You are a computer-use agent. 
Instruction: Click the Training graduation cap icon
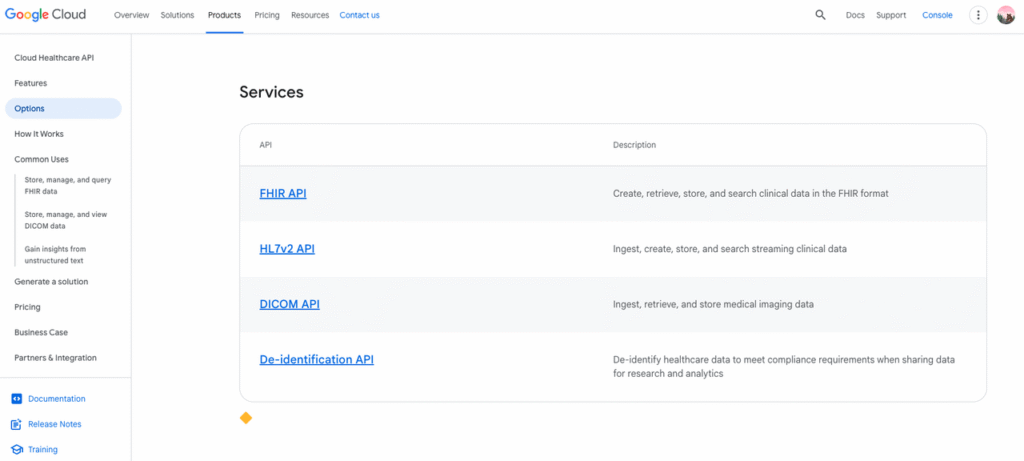(17, 450)
